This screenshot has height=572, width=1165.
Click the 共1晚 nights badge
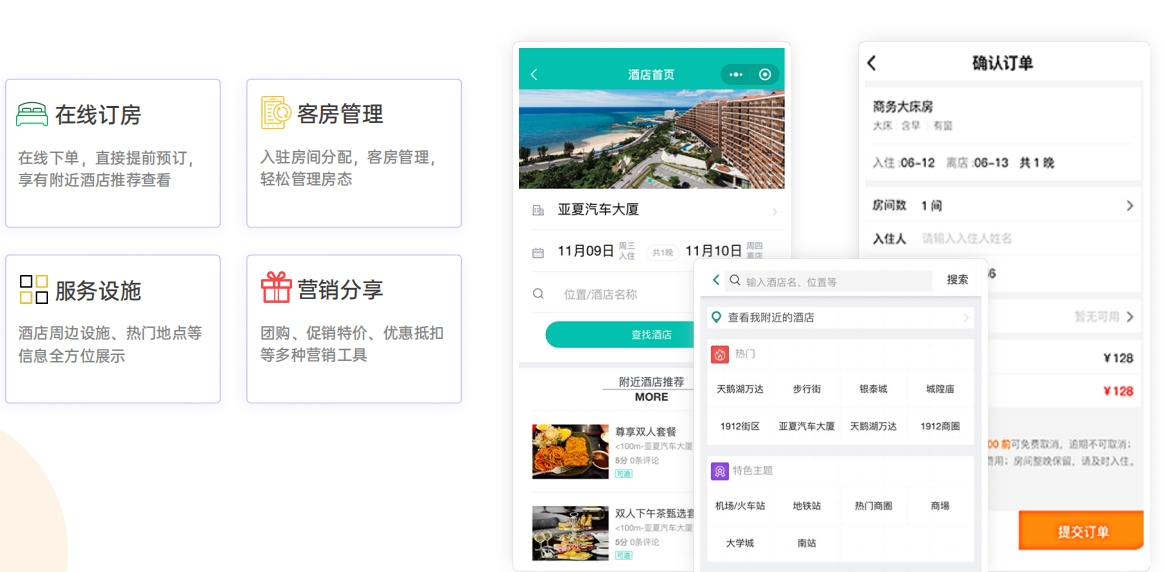click(x=663, y=253)
